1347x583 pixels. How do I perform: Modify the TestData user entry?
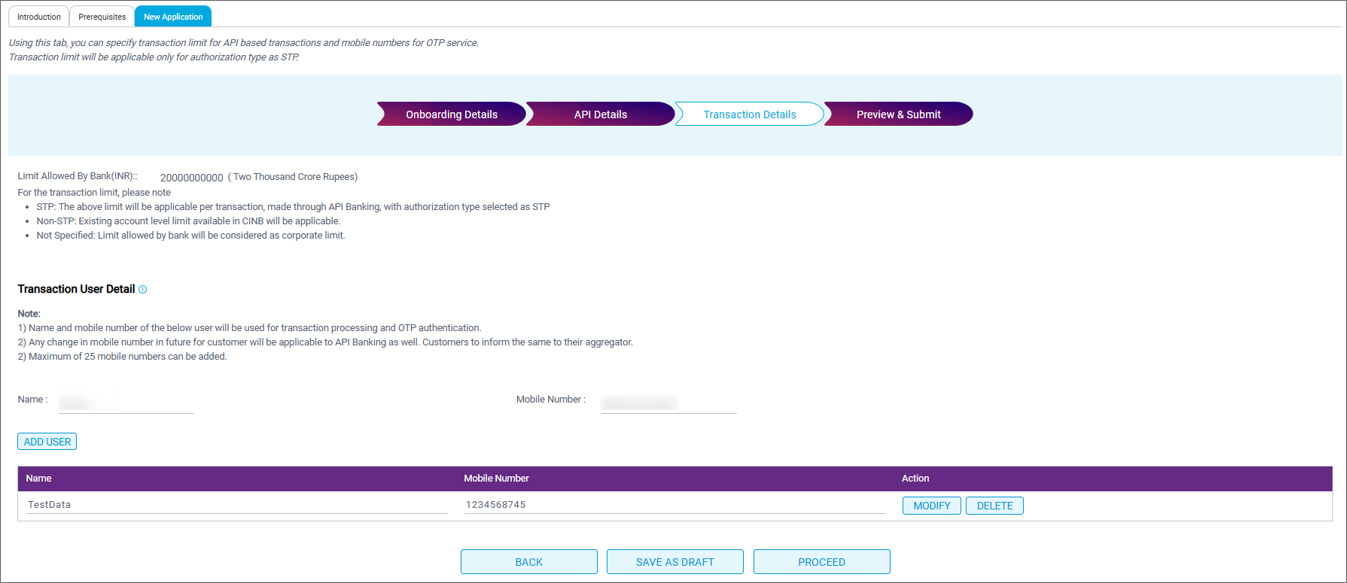931,506
